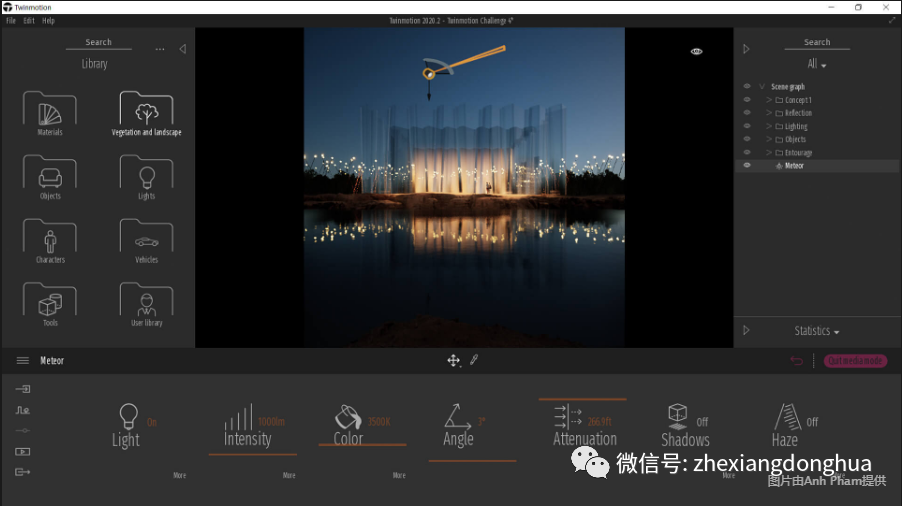Hide the Objects scene folder
This screenshot has width=902, height=506.
pyautogui.click(x=747, y=139)
